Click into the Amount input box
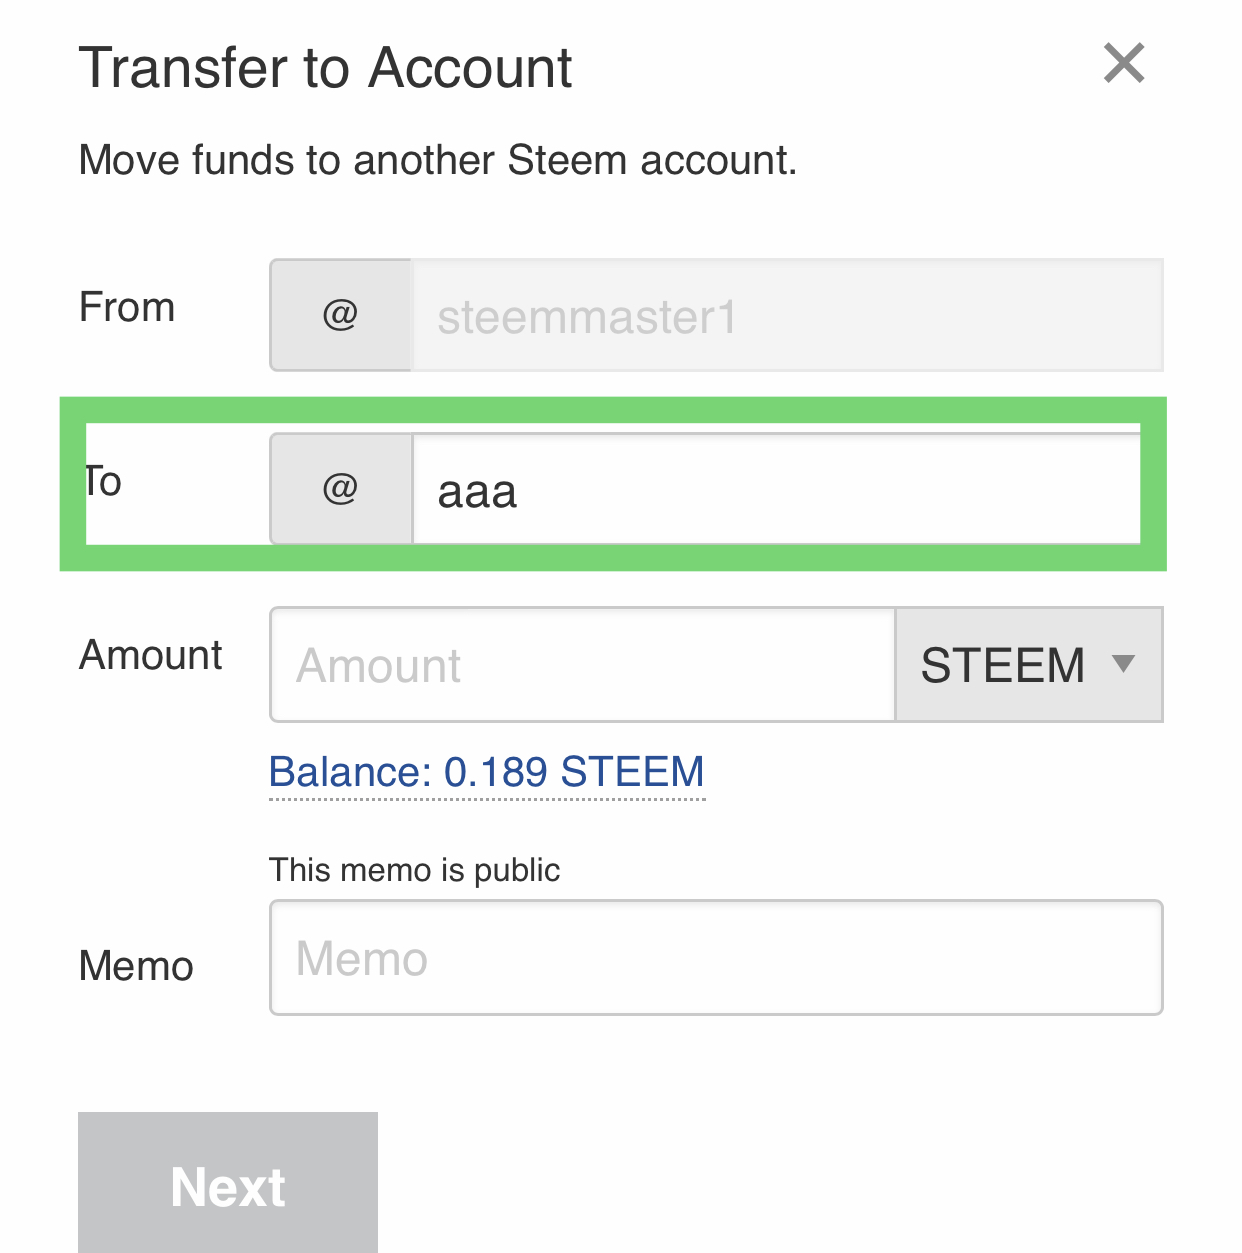1242x1253 pixels. (582, 664)
